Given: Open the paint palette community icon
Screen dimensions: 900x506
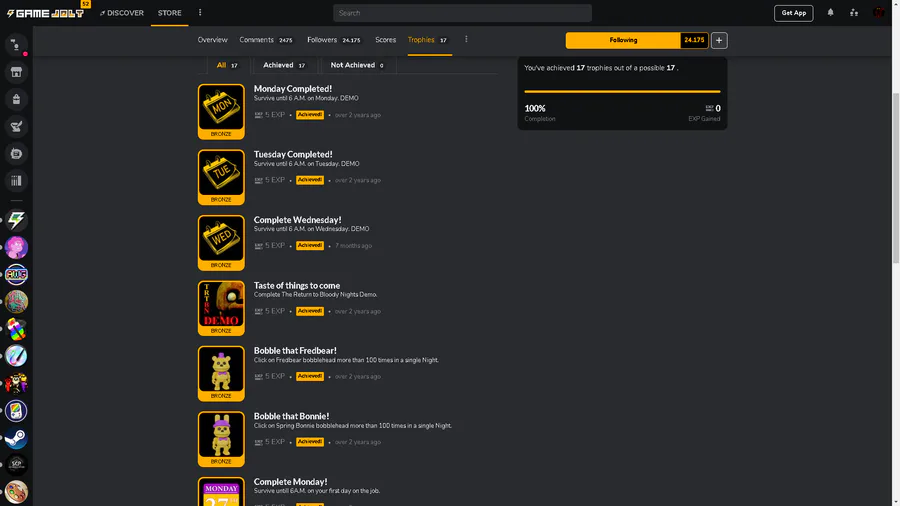Looking at the screenshot, I should tap(16, 492).
